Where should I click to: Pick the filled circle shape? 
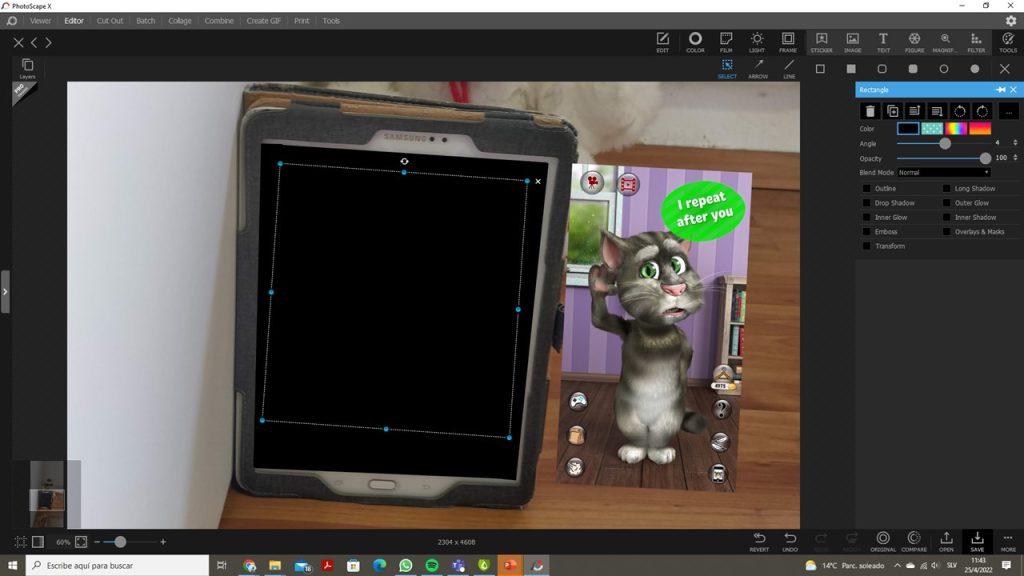(x=975, y=69)
